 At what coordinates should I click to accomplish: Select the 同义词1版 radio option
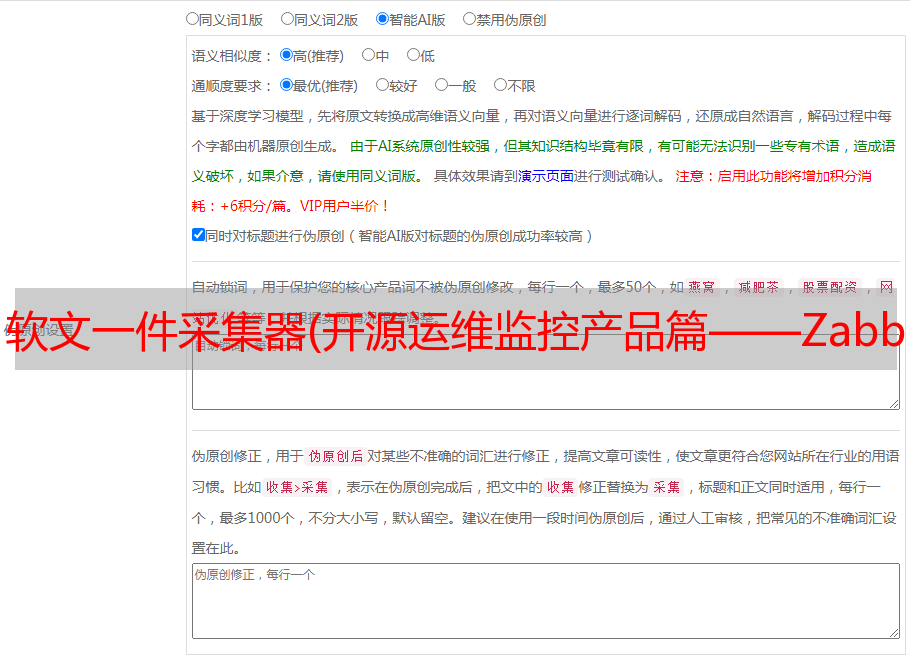point(192,19)
